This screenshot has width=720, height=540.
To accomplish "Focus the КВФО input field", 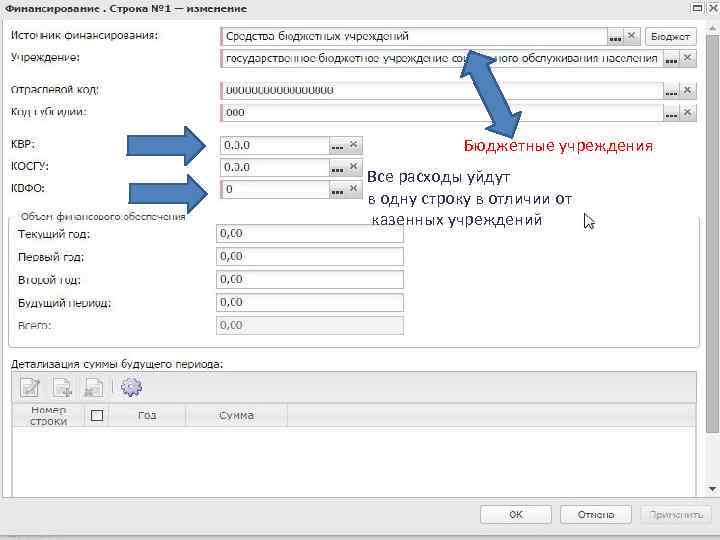I will click(x=275, y=190).
